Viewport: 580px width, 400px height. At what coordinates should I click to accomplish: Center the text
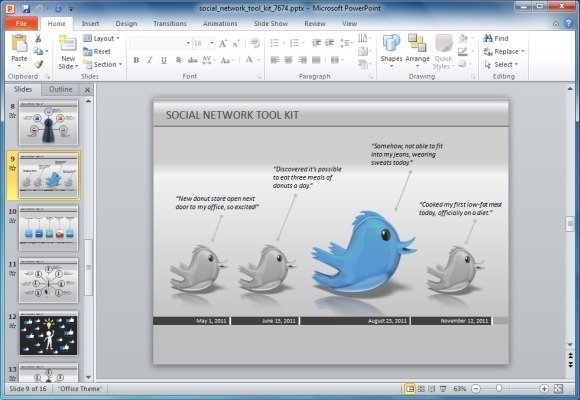tap(288, 60)
